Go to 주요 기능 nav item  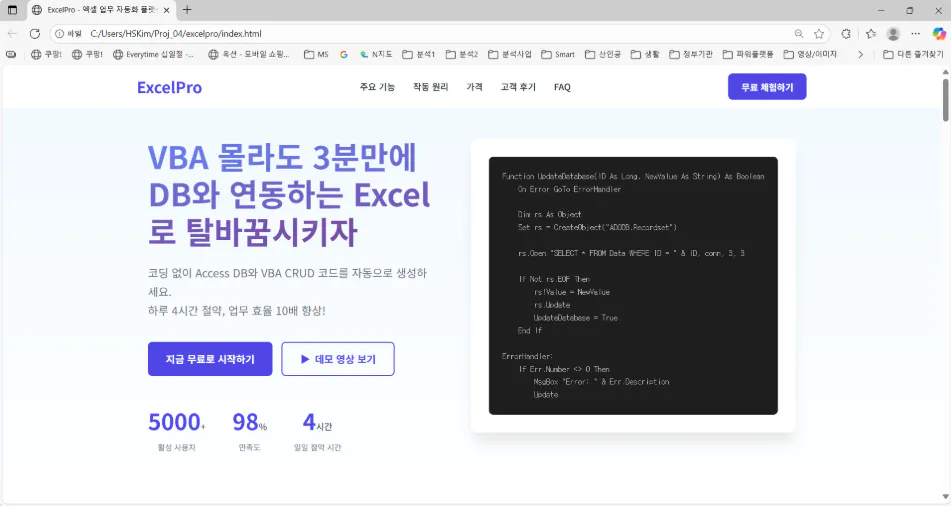pyautogui.click(x=377, y=87)
